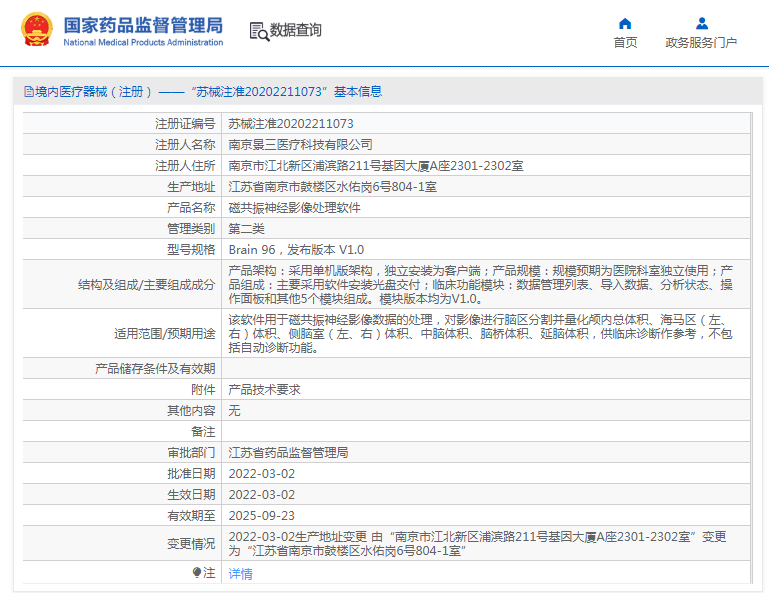Select 注册证编号 value 苏械注准20202211073 in table
The image size is (769, 593).
(291, 124)
